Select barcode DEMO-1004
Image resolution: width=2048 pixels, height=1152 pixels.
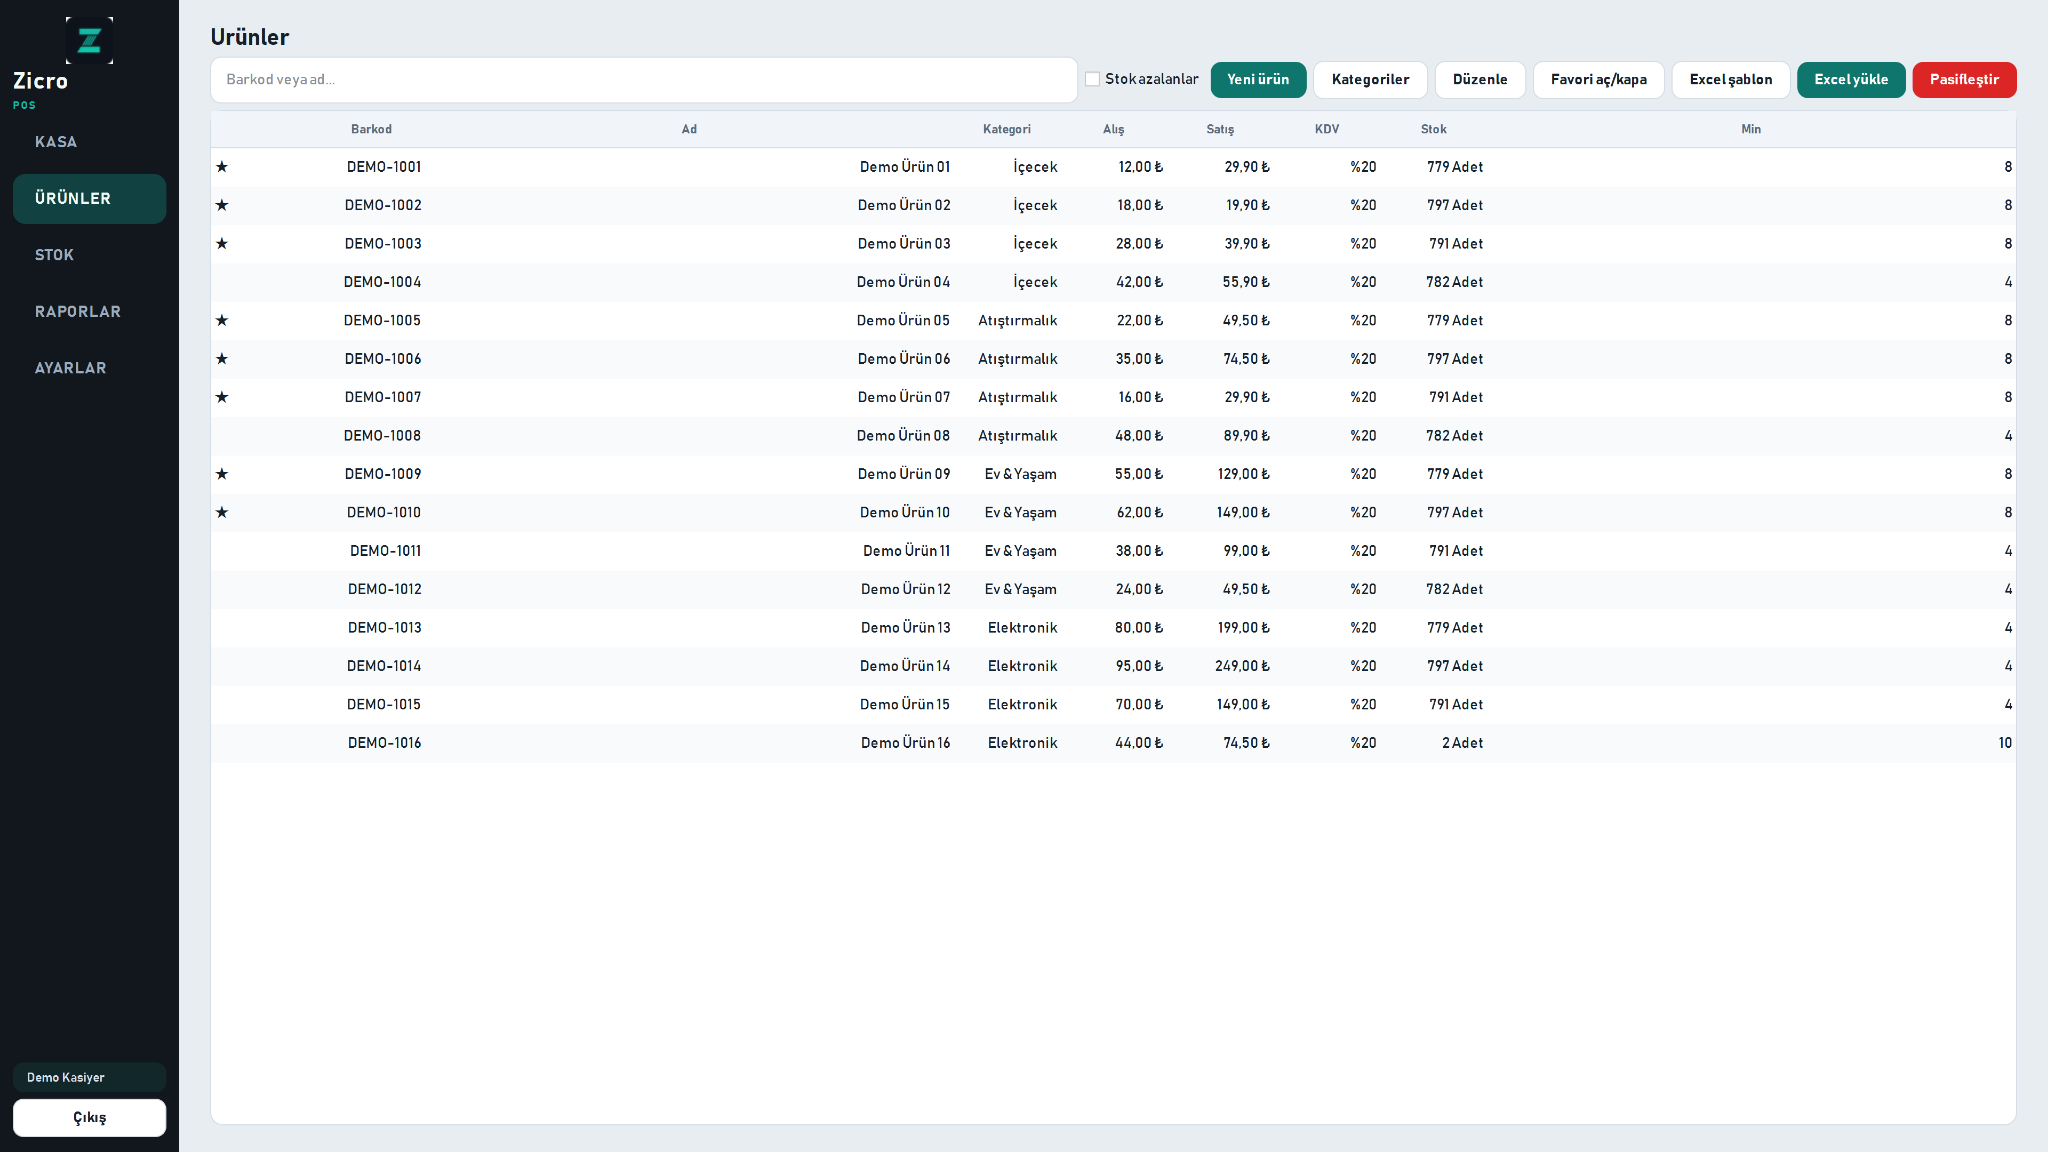pyautogui.click(x=383, y=282)
